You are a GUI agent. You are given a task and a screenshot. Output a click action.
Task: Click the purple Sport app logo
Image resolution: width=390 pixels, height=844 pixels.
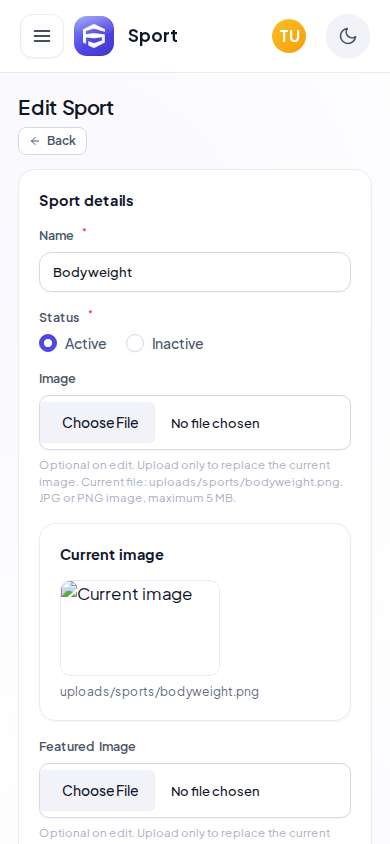94,36
